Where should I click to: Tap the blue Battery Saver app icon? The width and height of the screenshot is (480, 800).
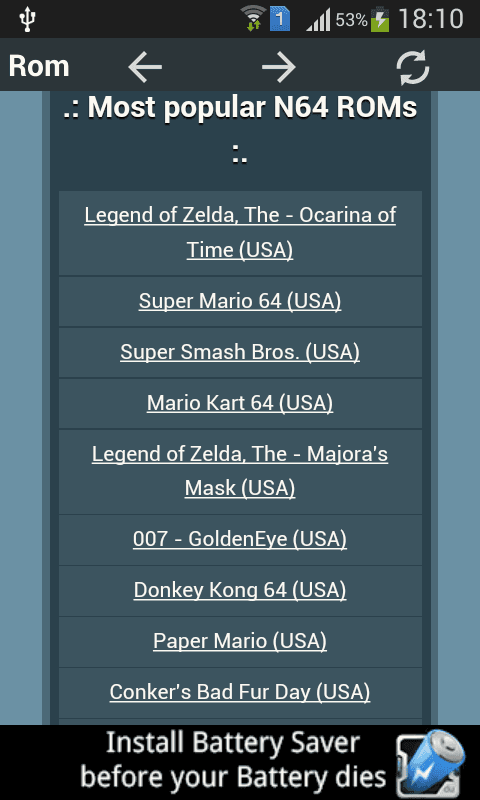[430, 762]
